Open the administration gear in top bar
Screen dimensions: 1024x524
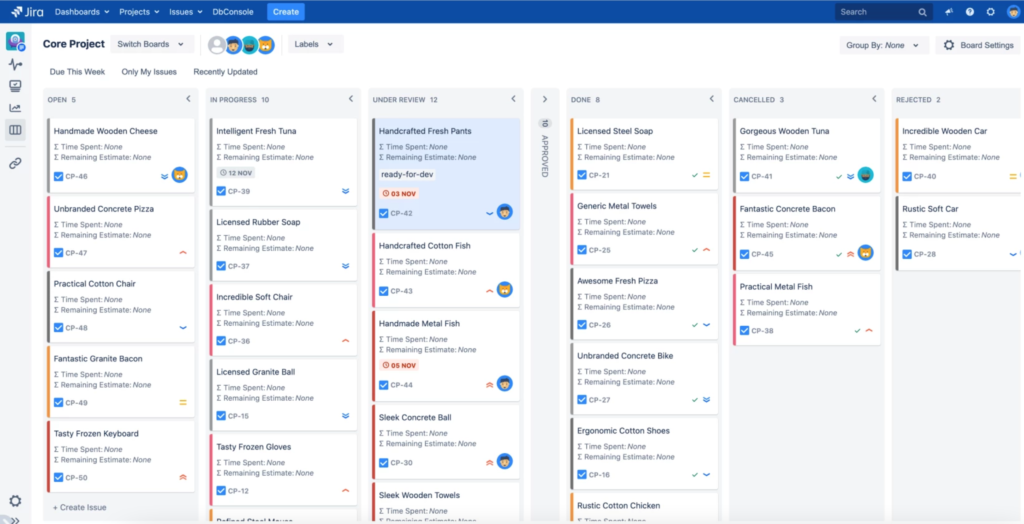click(x=991, y=12)
